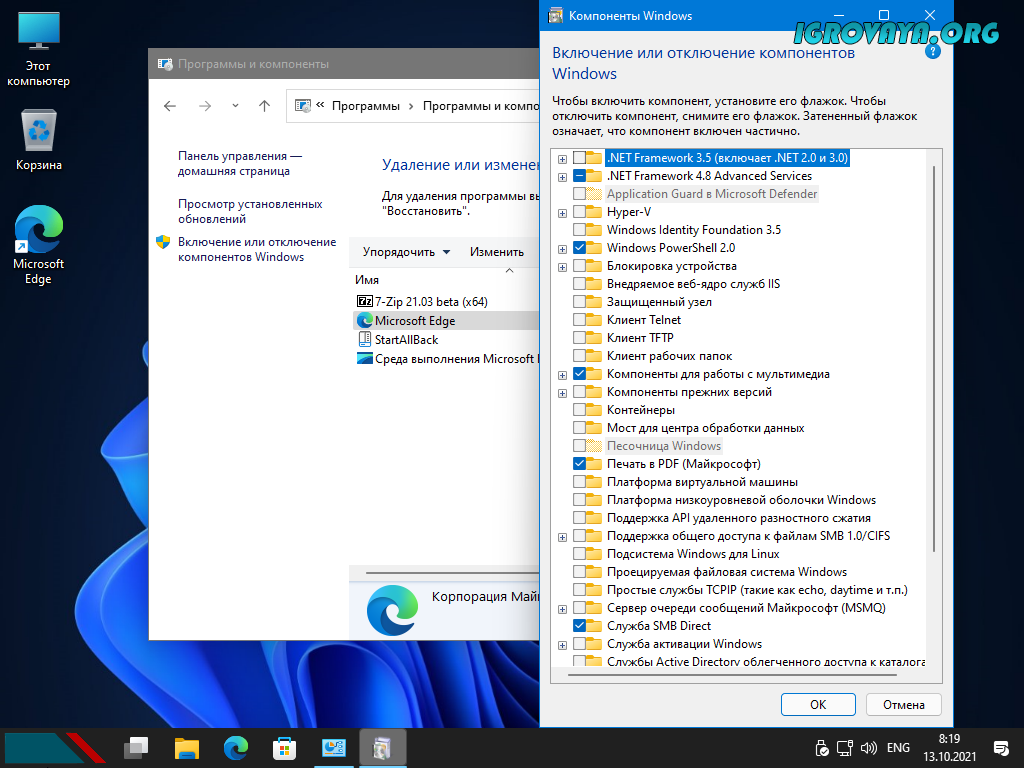The image size is (1024, 768).
Task: Click the back arrow in Programs window
Action: (170, 106)
